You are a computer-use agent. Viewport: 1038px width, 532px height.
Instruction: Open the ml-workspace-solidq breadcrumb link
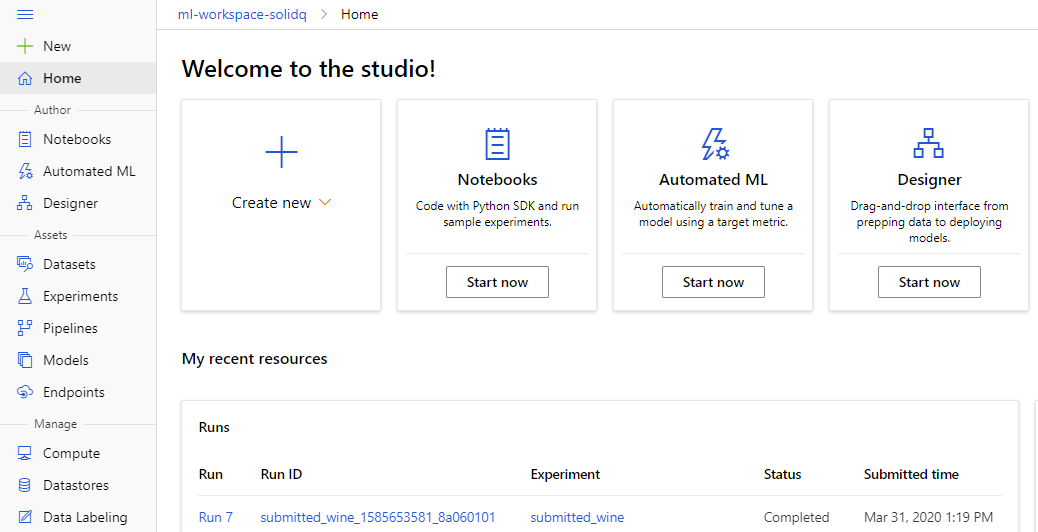[x=242, y=15]
